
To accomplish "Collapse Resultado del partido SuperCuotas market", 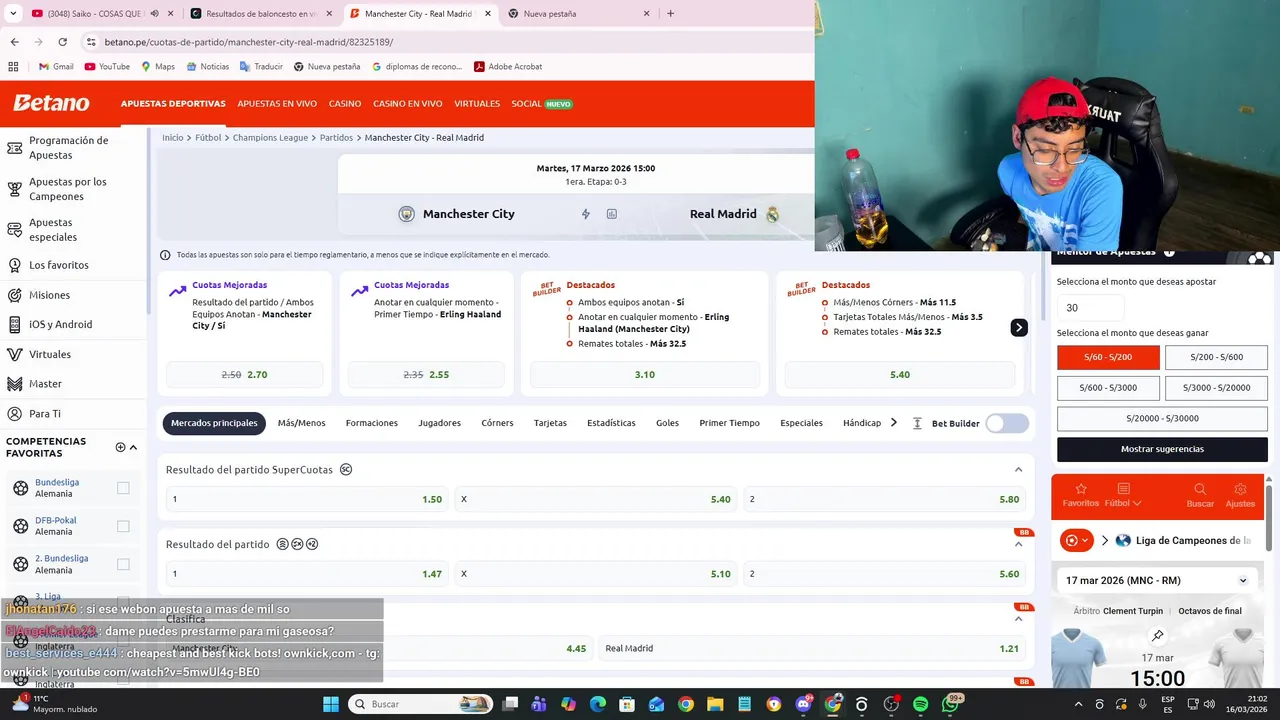I will [x=1018, y=470].
